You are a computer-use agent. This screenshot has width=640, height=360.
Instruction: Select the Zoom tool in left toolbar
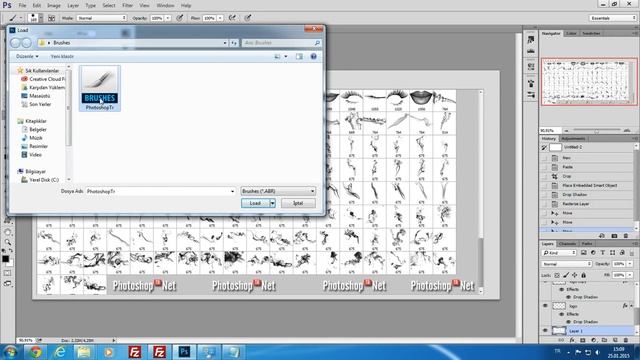(x=8, y=242)
